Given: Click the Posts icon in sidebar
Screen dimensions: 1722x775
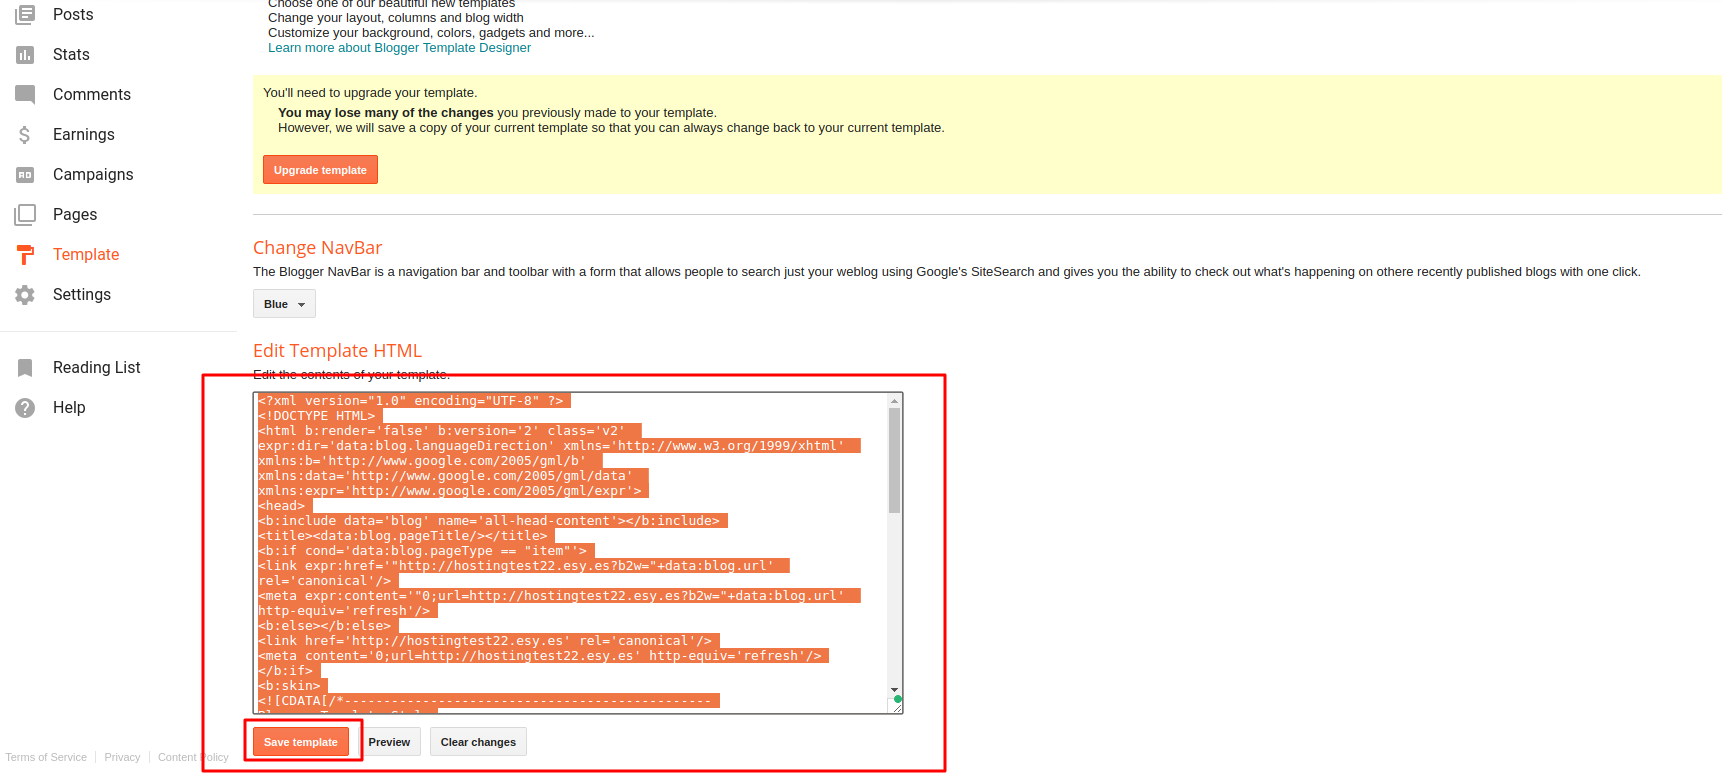Looking at the screenshot, I should tap(25, 15).
